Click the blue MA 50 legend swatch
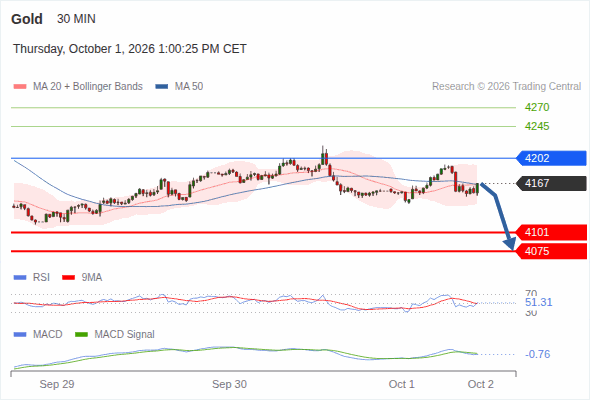The image size is (590, 400). click(x=162, y=87)
